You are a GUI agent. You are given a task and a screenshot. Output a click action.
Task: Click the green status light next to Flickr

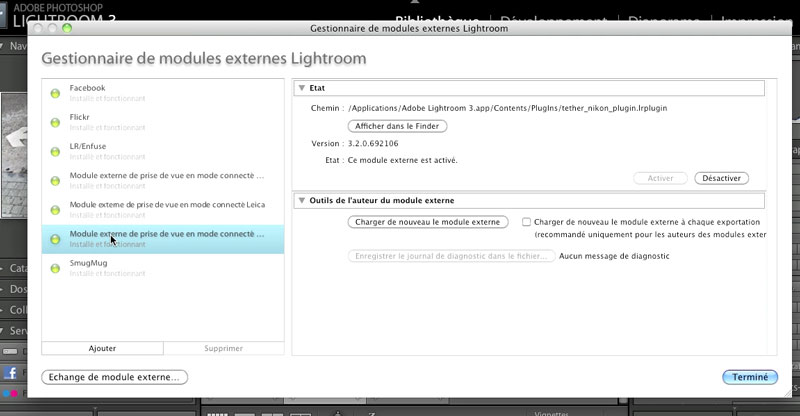55,123
